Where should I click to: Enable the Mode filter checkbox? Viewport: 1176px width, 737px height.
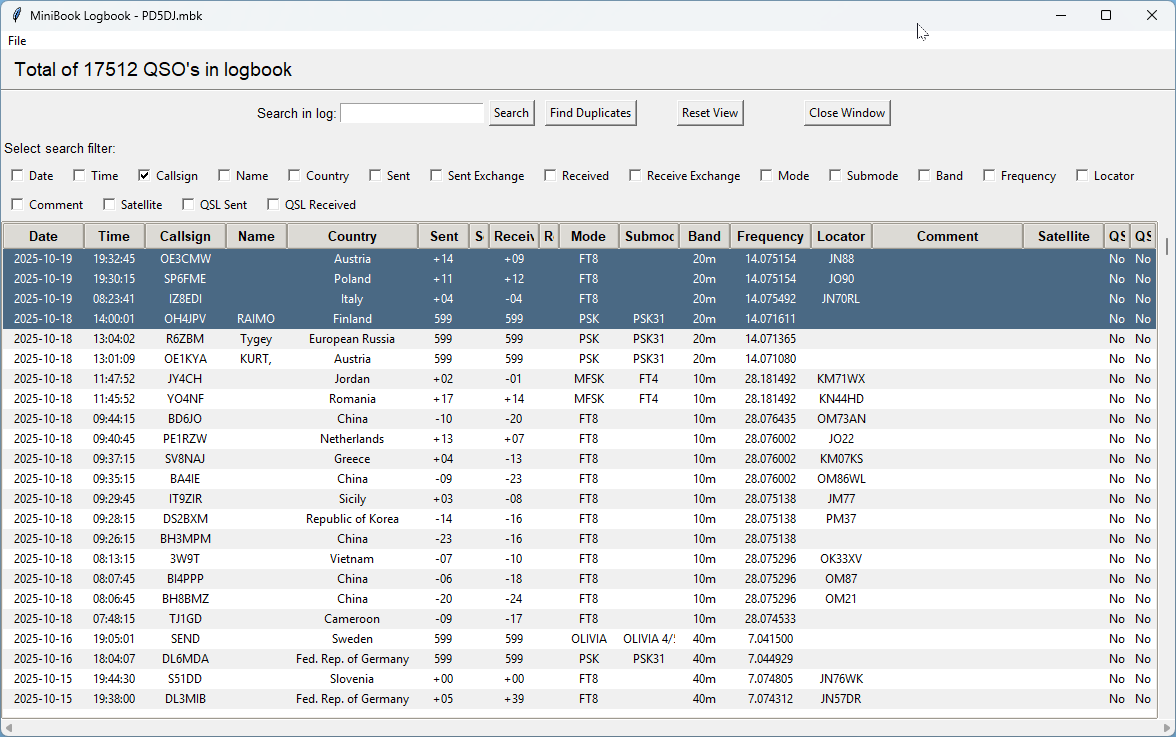pos(767,176)
